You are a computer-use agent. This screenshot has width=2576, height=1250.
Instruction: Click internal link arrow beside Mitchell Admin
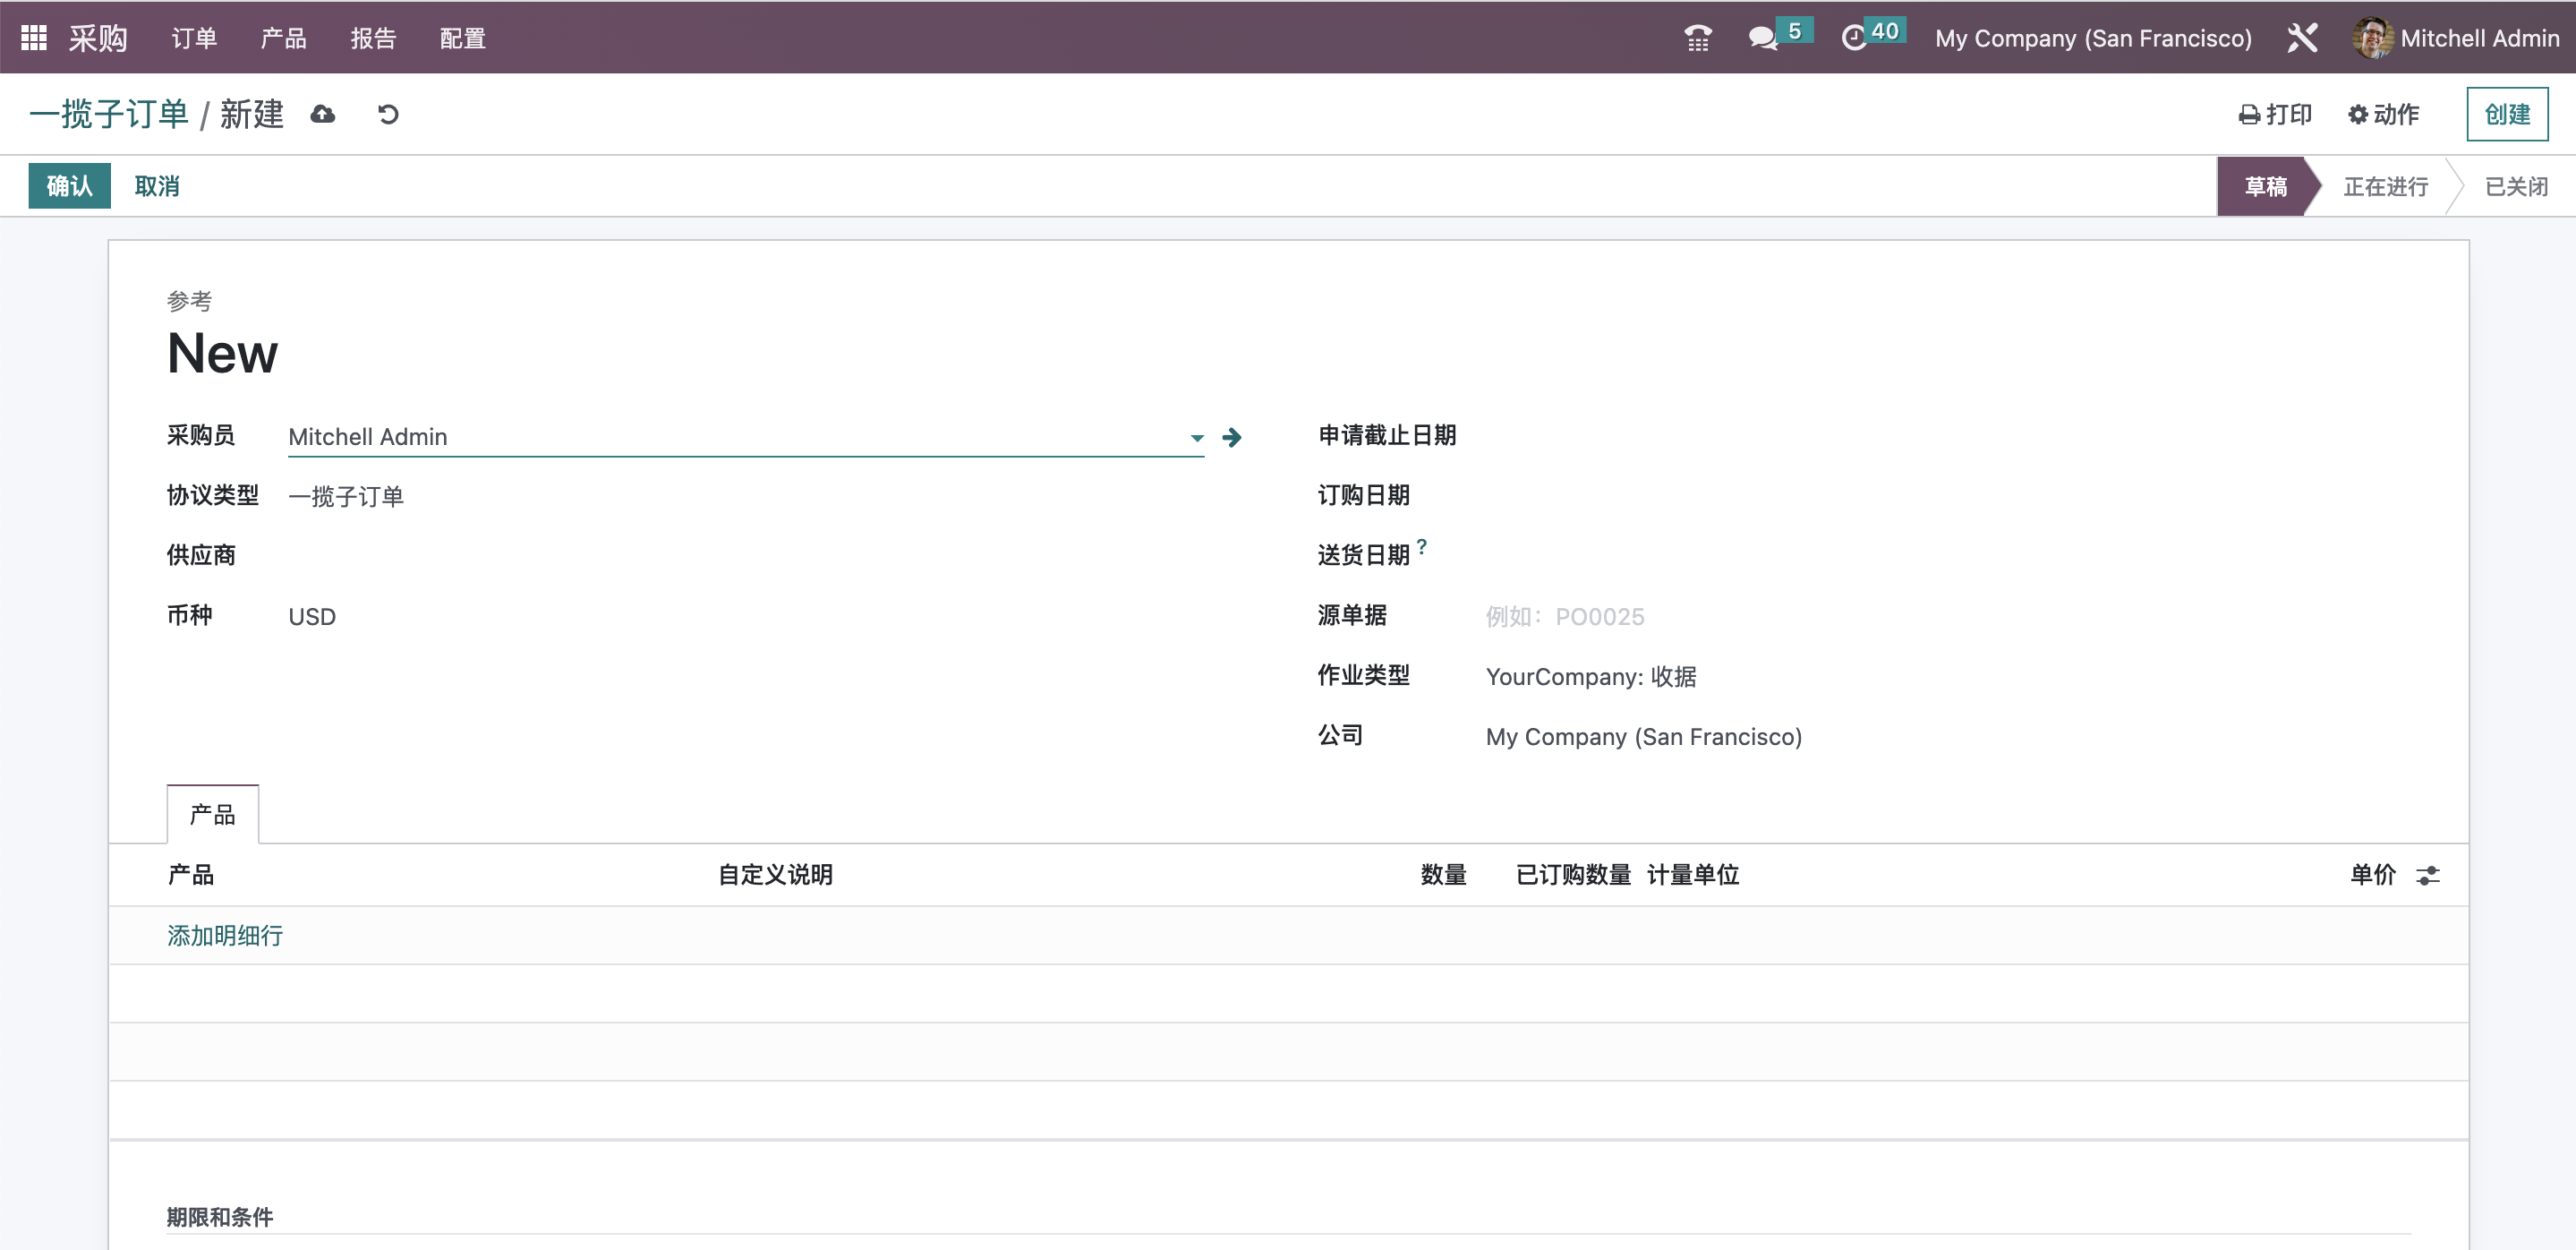[x=1233, y=437]
